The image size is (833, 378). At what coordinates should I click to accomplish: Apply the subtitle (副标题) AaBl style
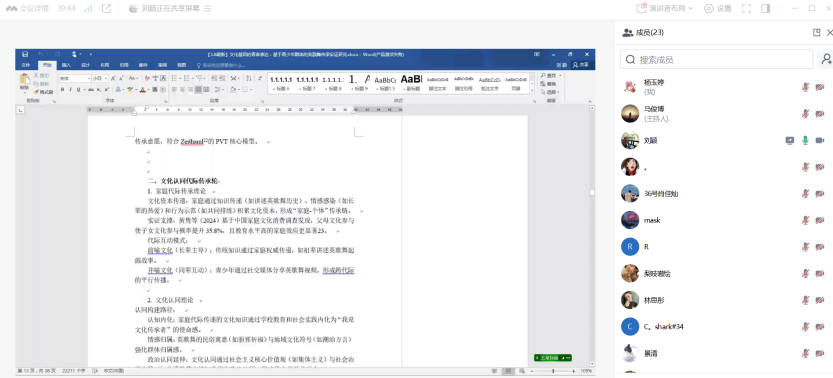point(411,83)
